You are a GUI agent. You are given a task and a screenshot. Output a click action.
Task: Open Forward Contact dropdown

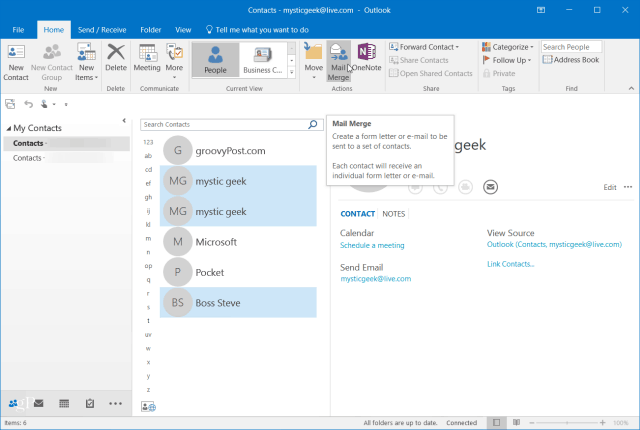coord(424,47)
